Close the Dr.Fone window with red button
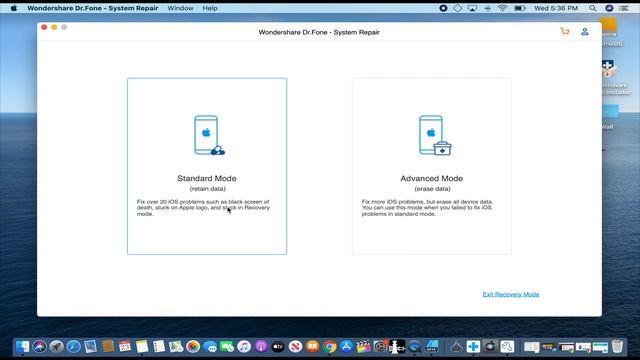 [x=44, y=27]
